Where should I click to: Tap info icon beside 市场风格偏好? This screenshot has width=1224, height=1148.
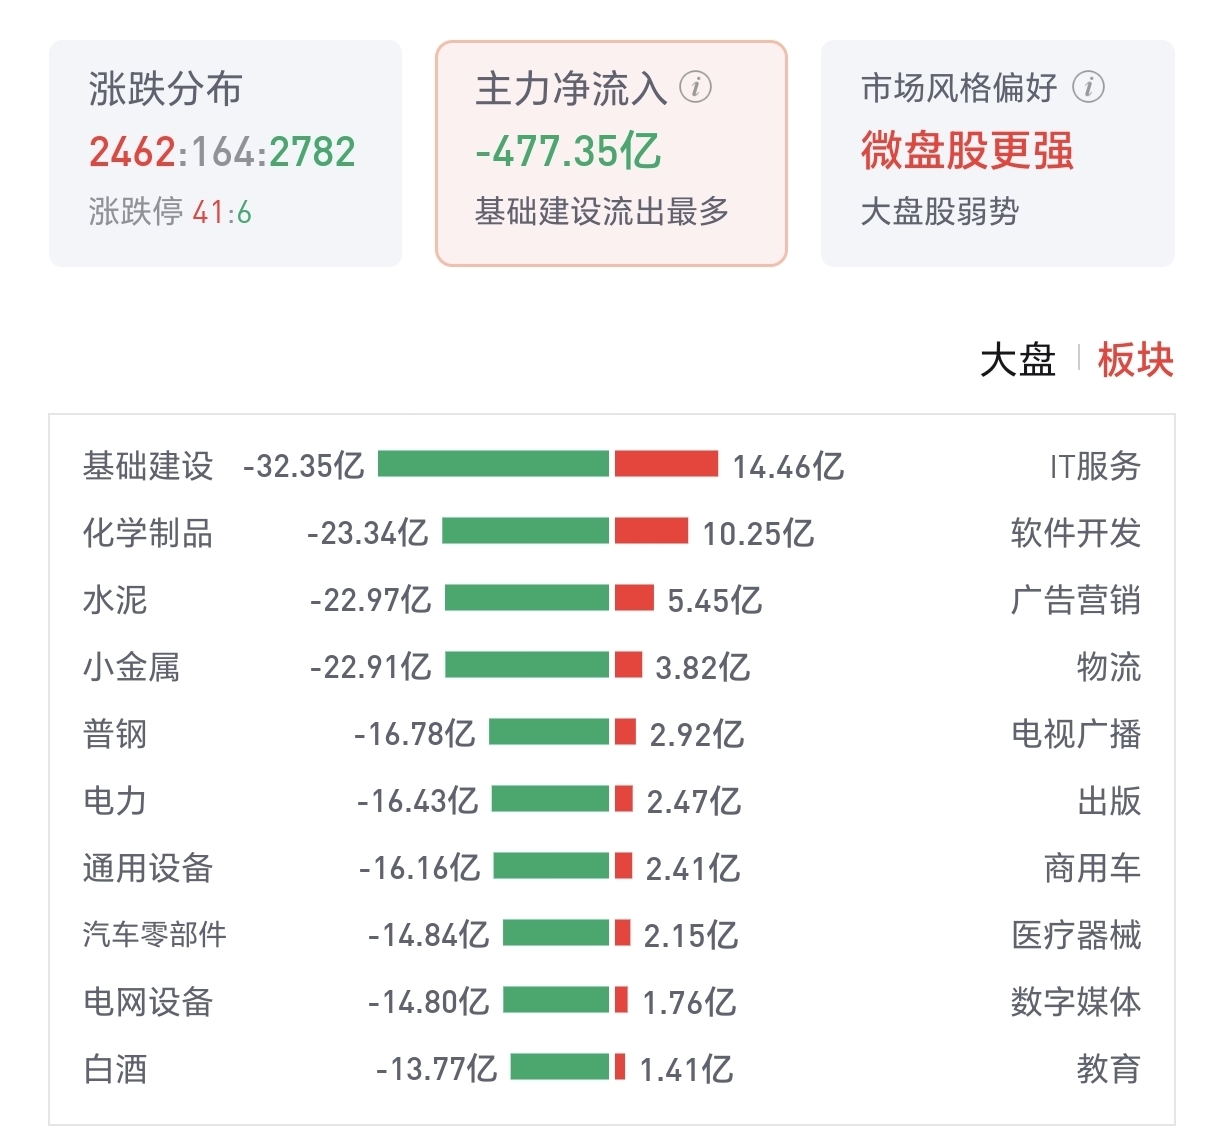pyautogui.click(x=1089, y=88)
